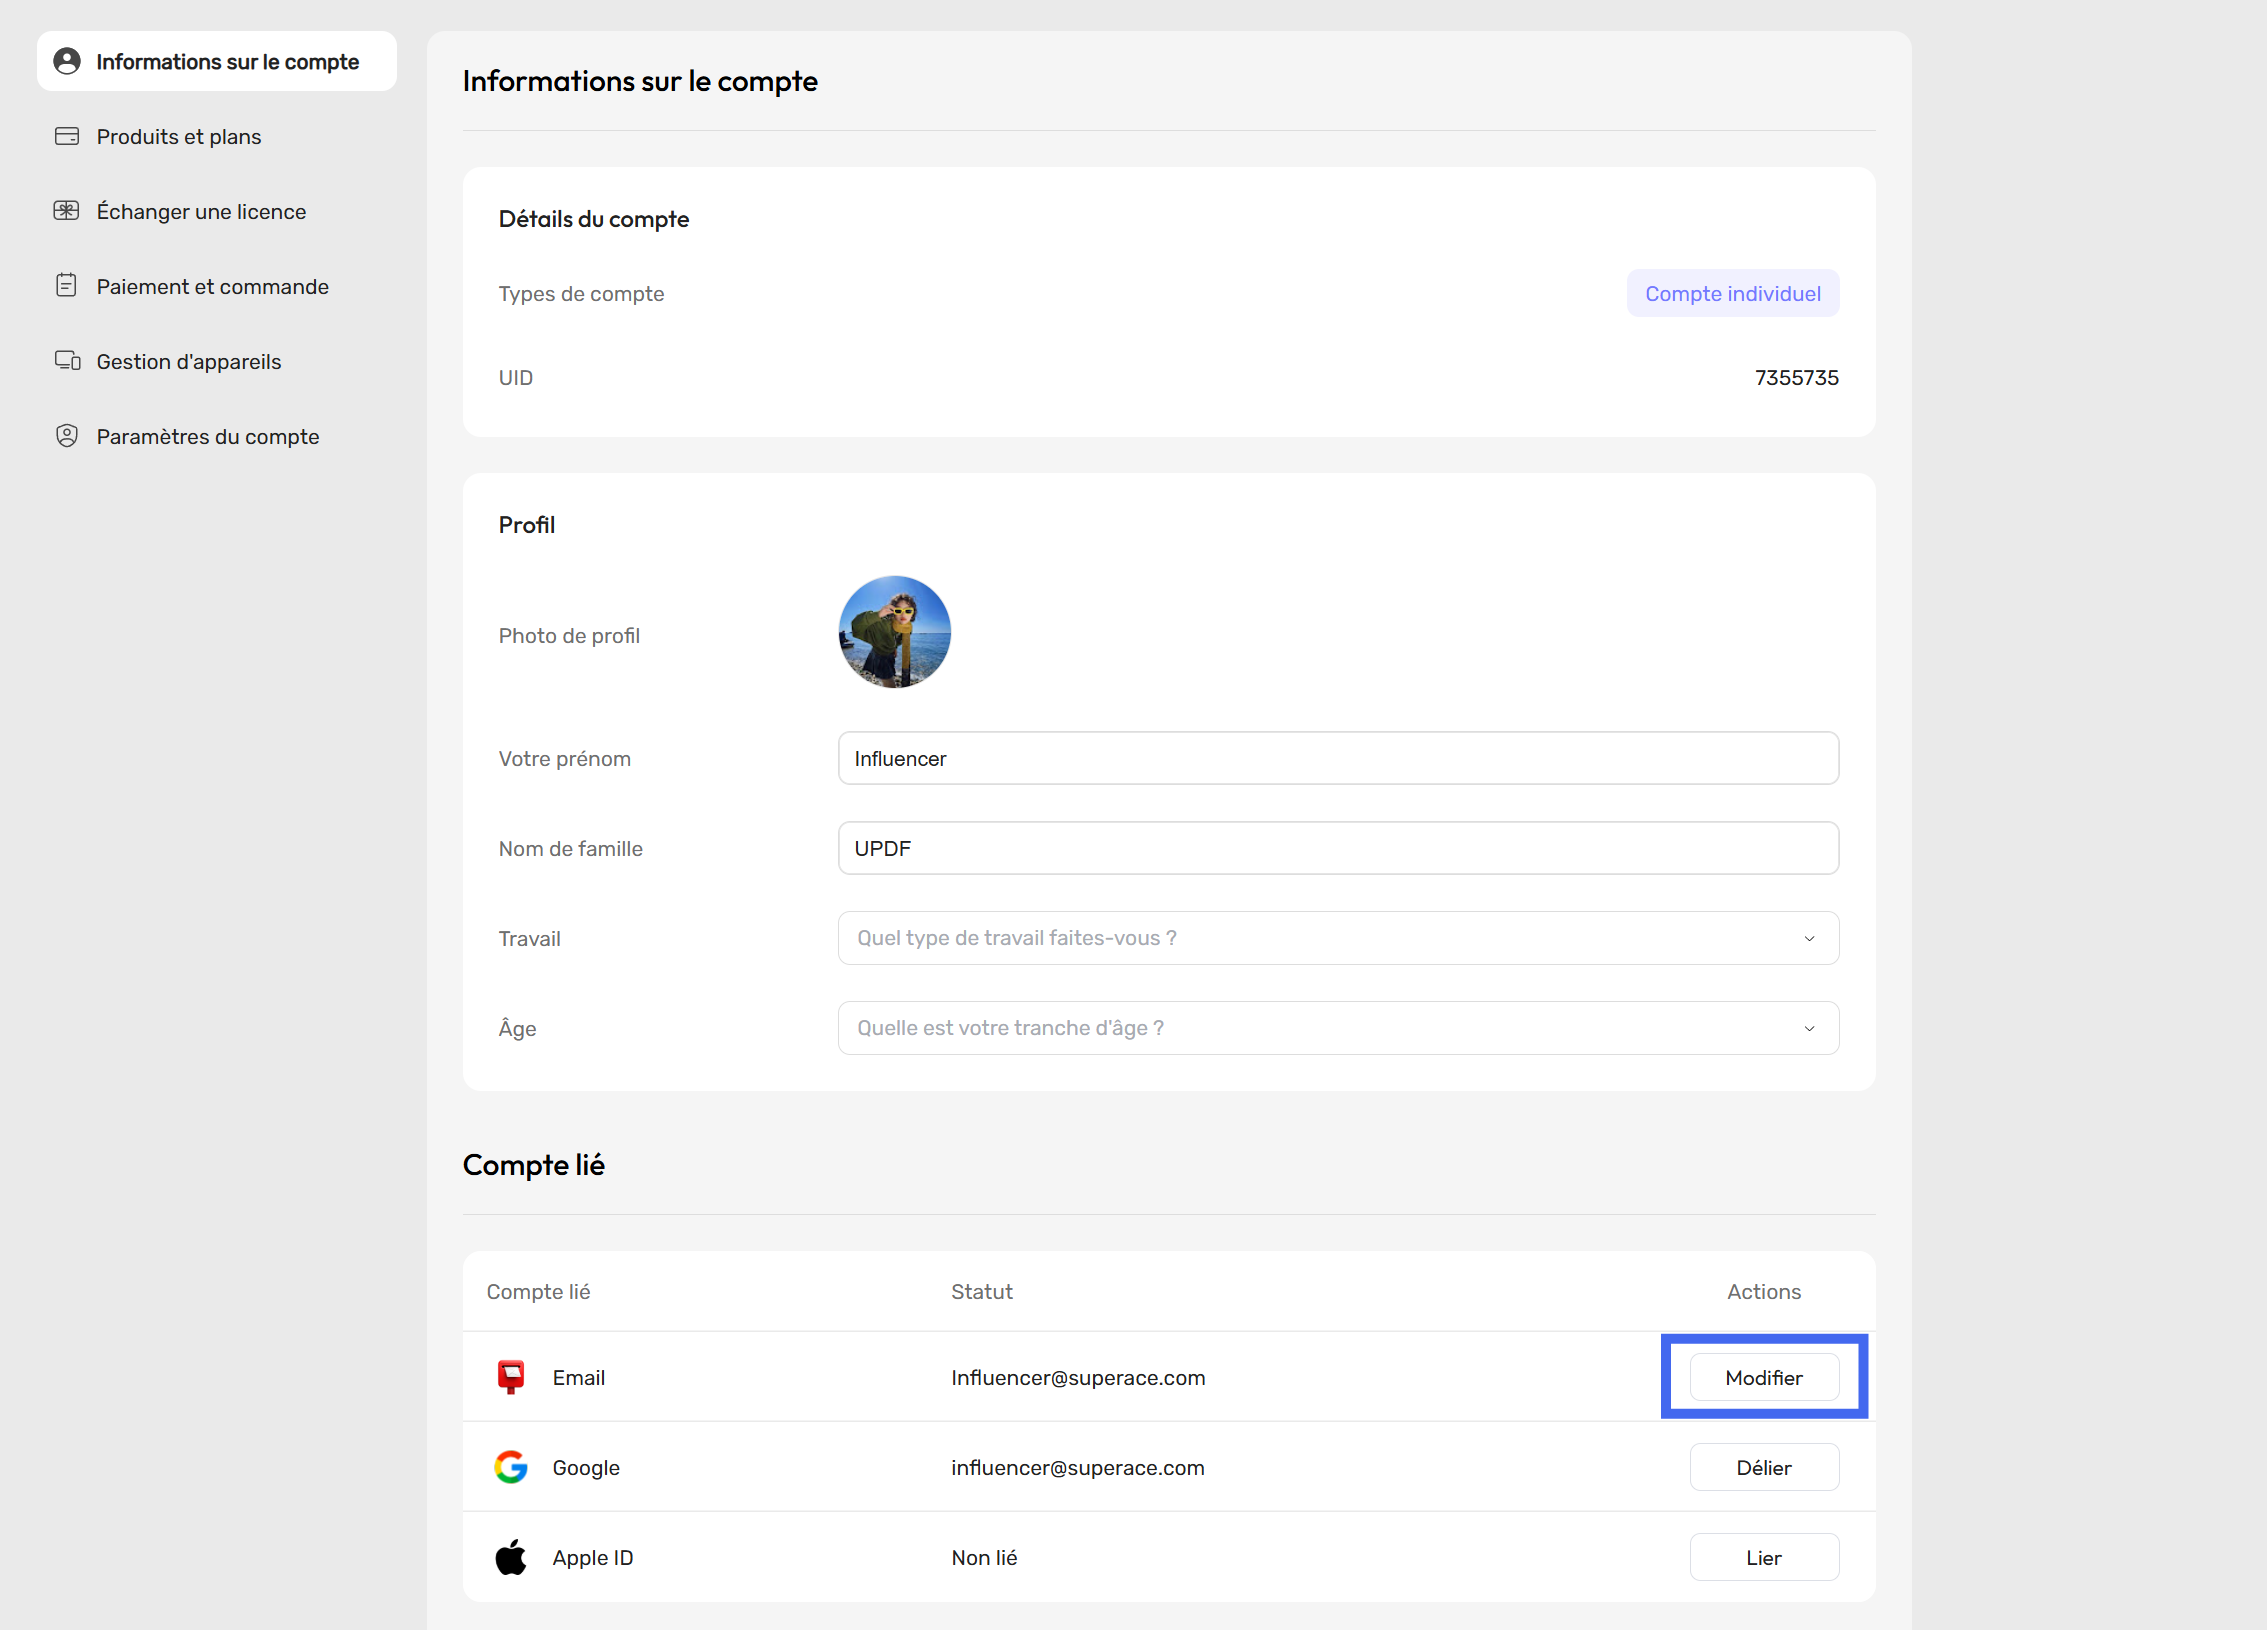This screenshot has width=2267, height=1630.
Task: Click the Détails du compte heading
Action: click(x=594, y=219)
